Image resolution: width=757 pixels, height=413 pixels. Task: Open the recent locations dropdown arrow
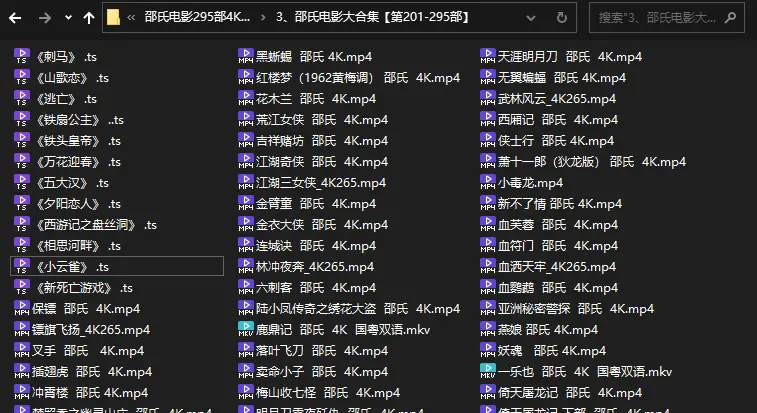68,18
